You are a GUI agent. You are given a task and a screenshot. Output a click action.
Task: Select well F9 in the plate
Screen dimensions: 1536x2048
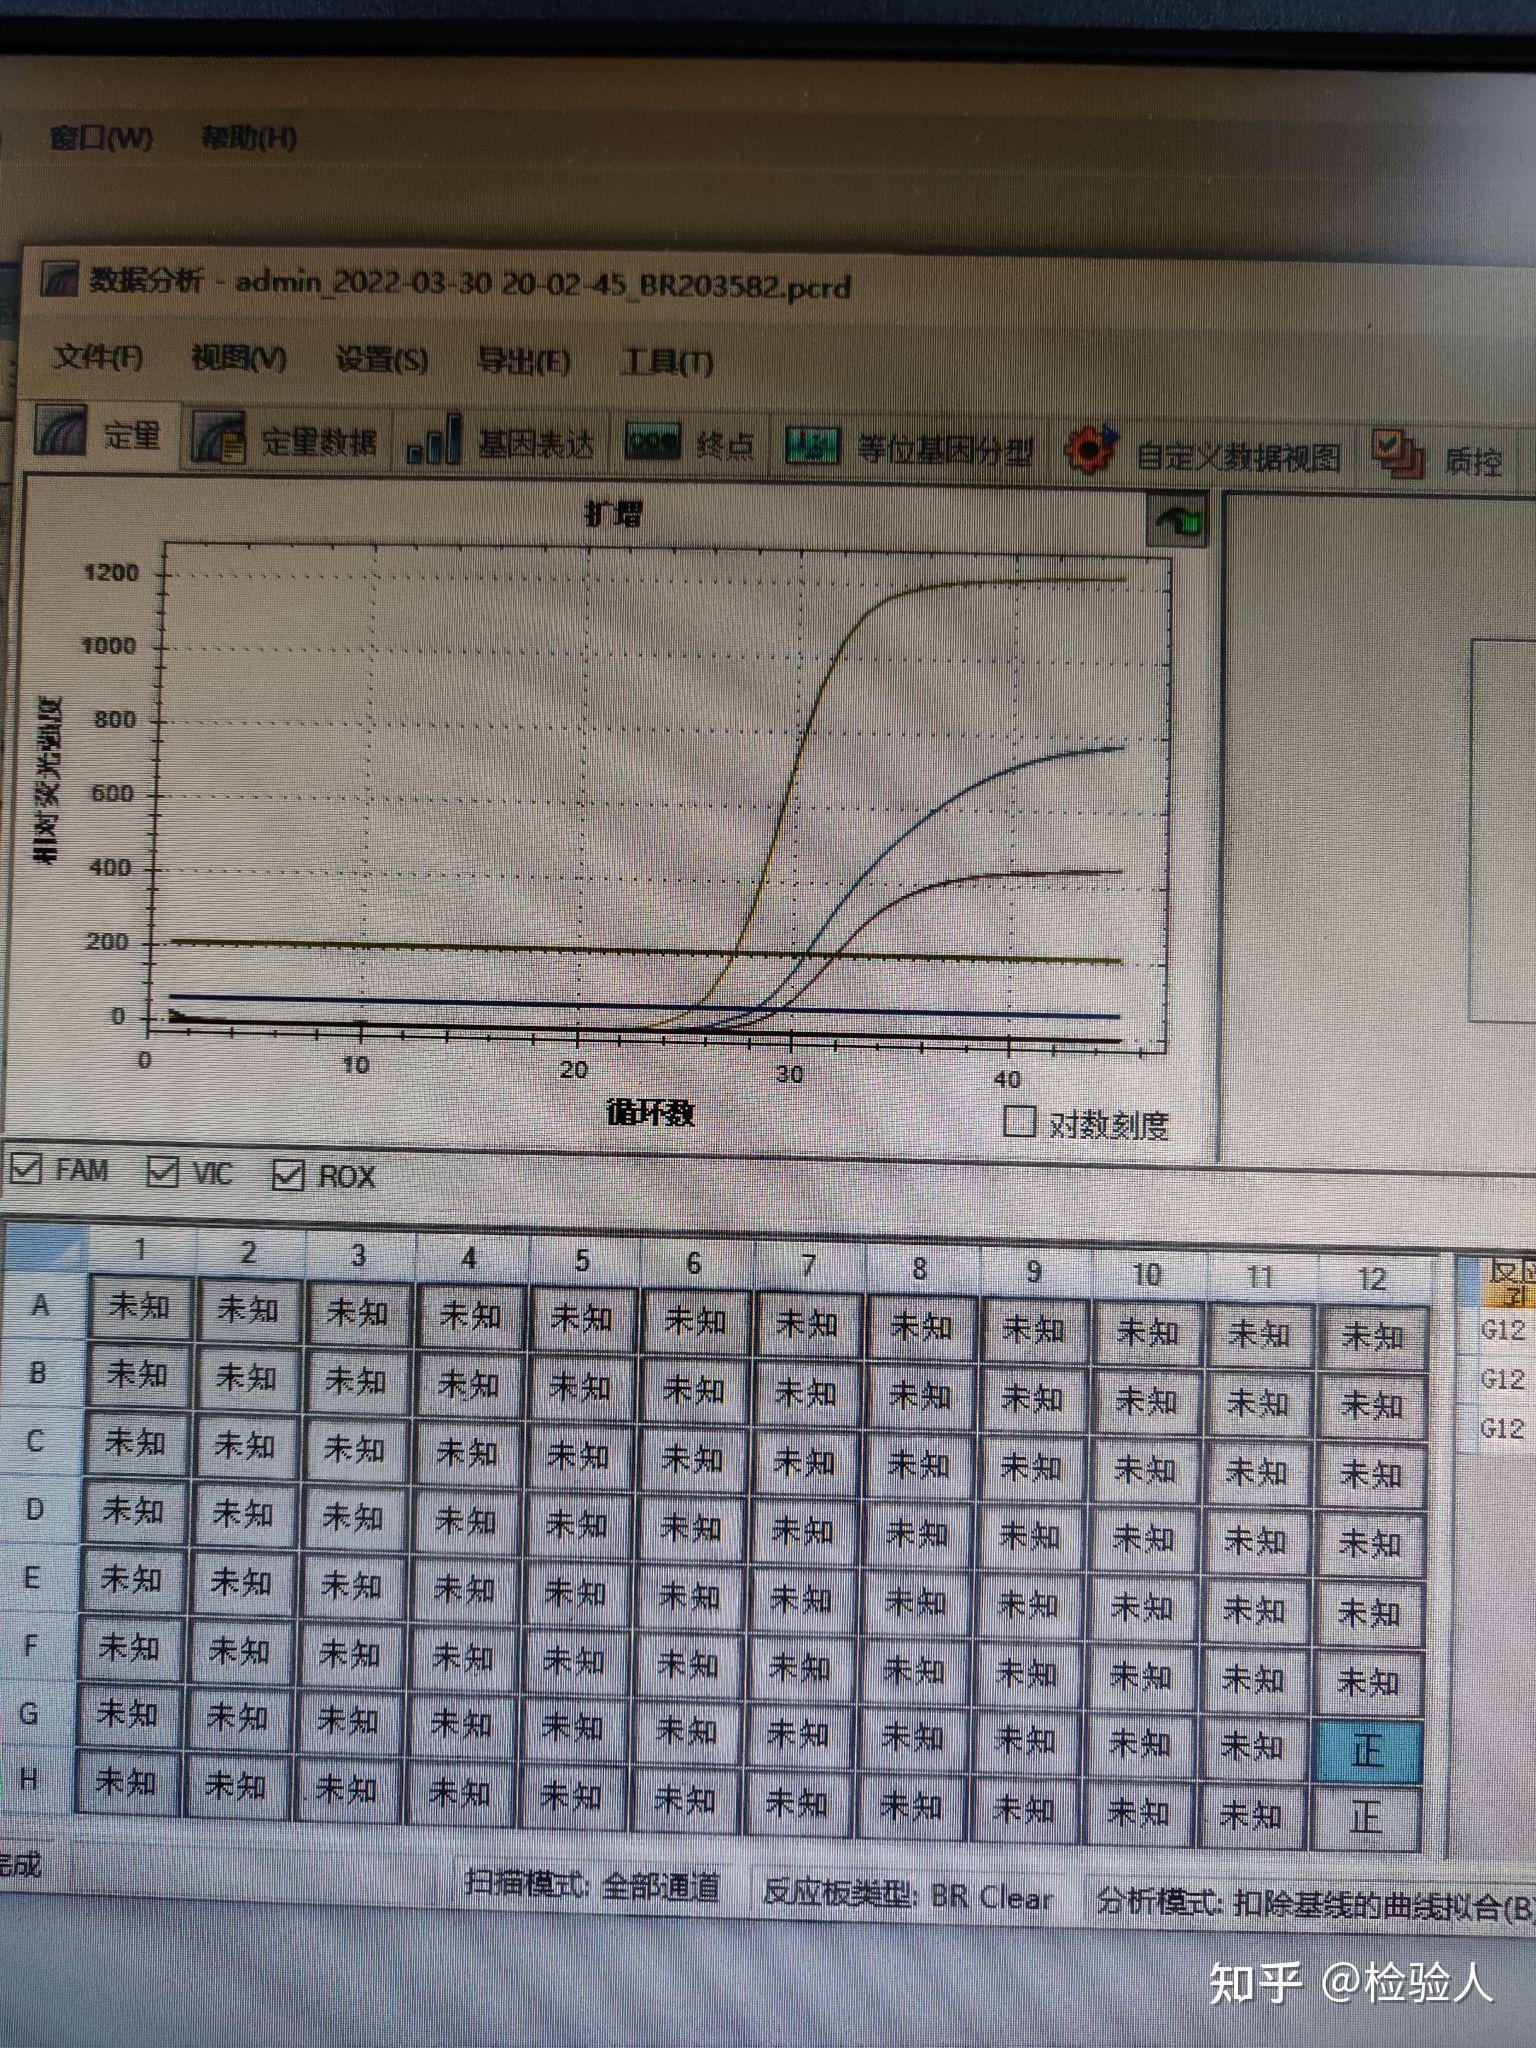click(1026, 1672)
